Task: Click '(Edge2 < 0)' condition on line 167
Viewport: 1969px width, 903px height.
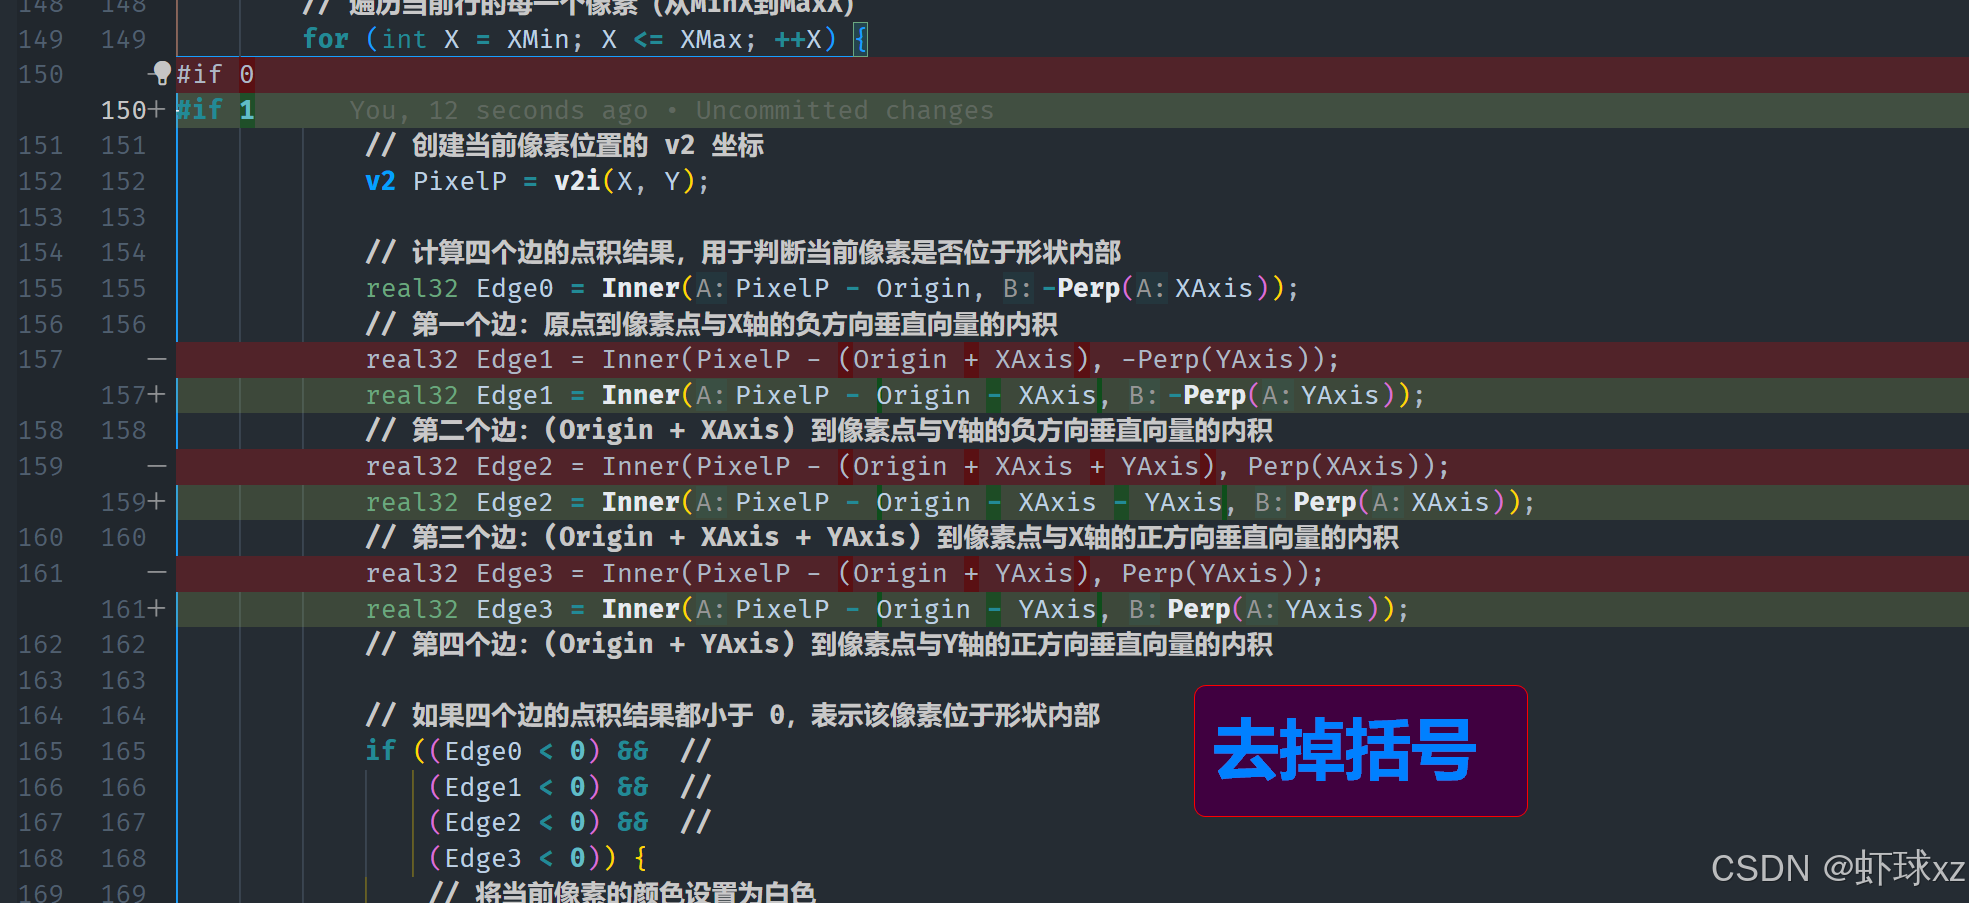Action: (x=514, y=822)
